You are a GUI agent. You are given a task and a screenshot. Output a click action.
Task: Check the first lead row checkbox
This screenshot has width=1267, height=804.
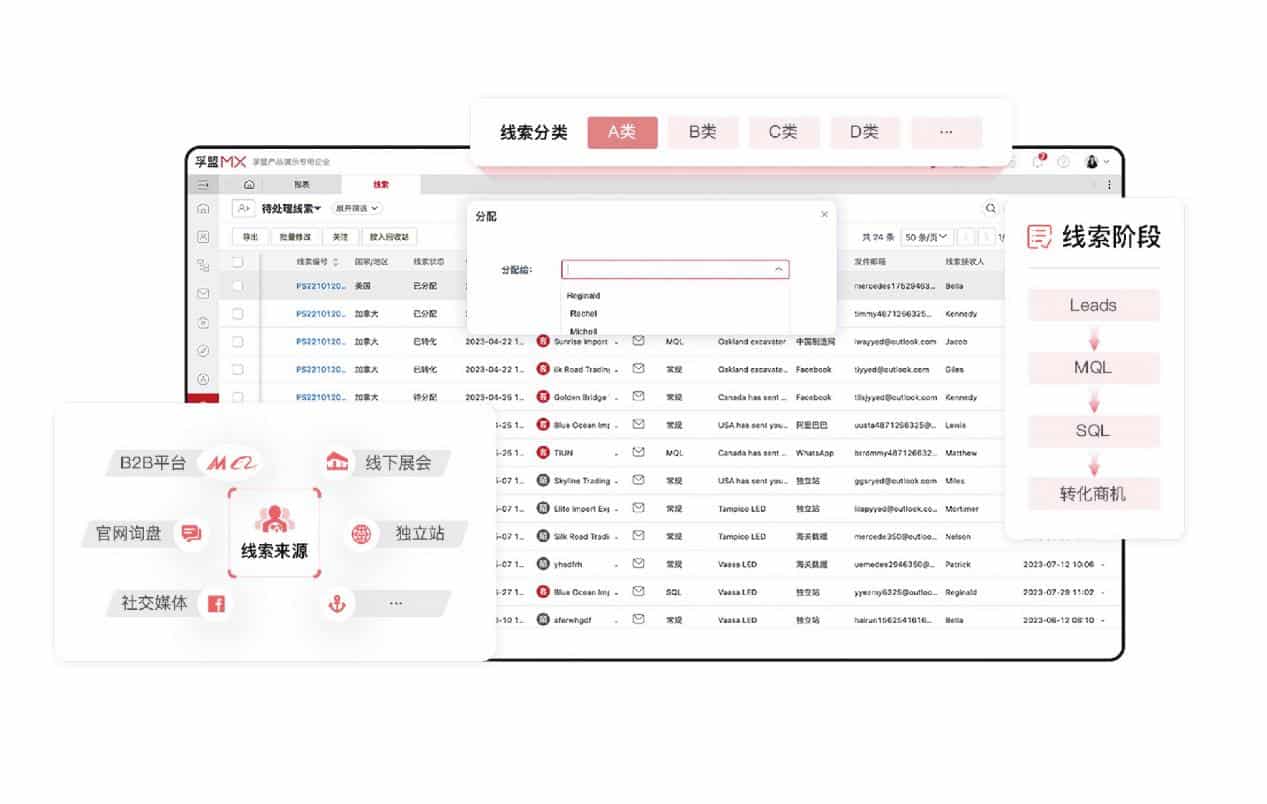tap(237, 286)
